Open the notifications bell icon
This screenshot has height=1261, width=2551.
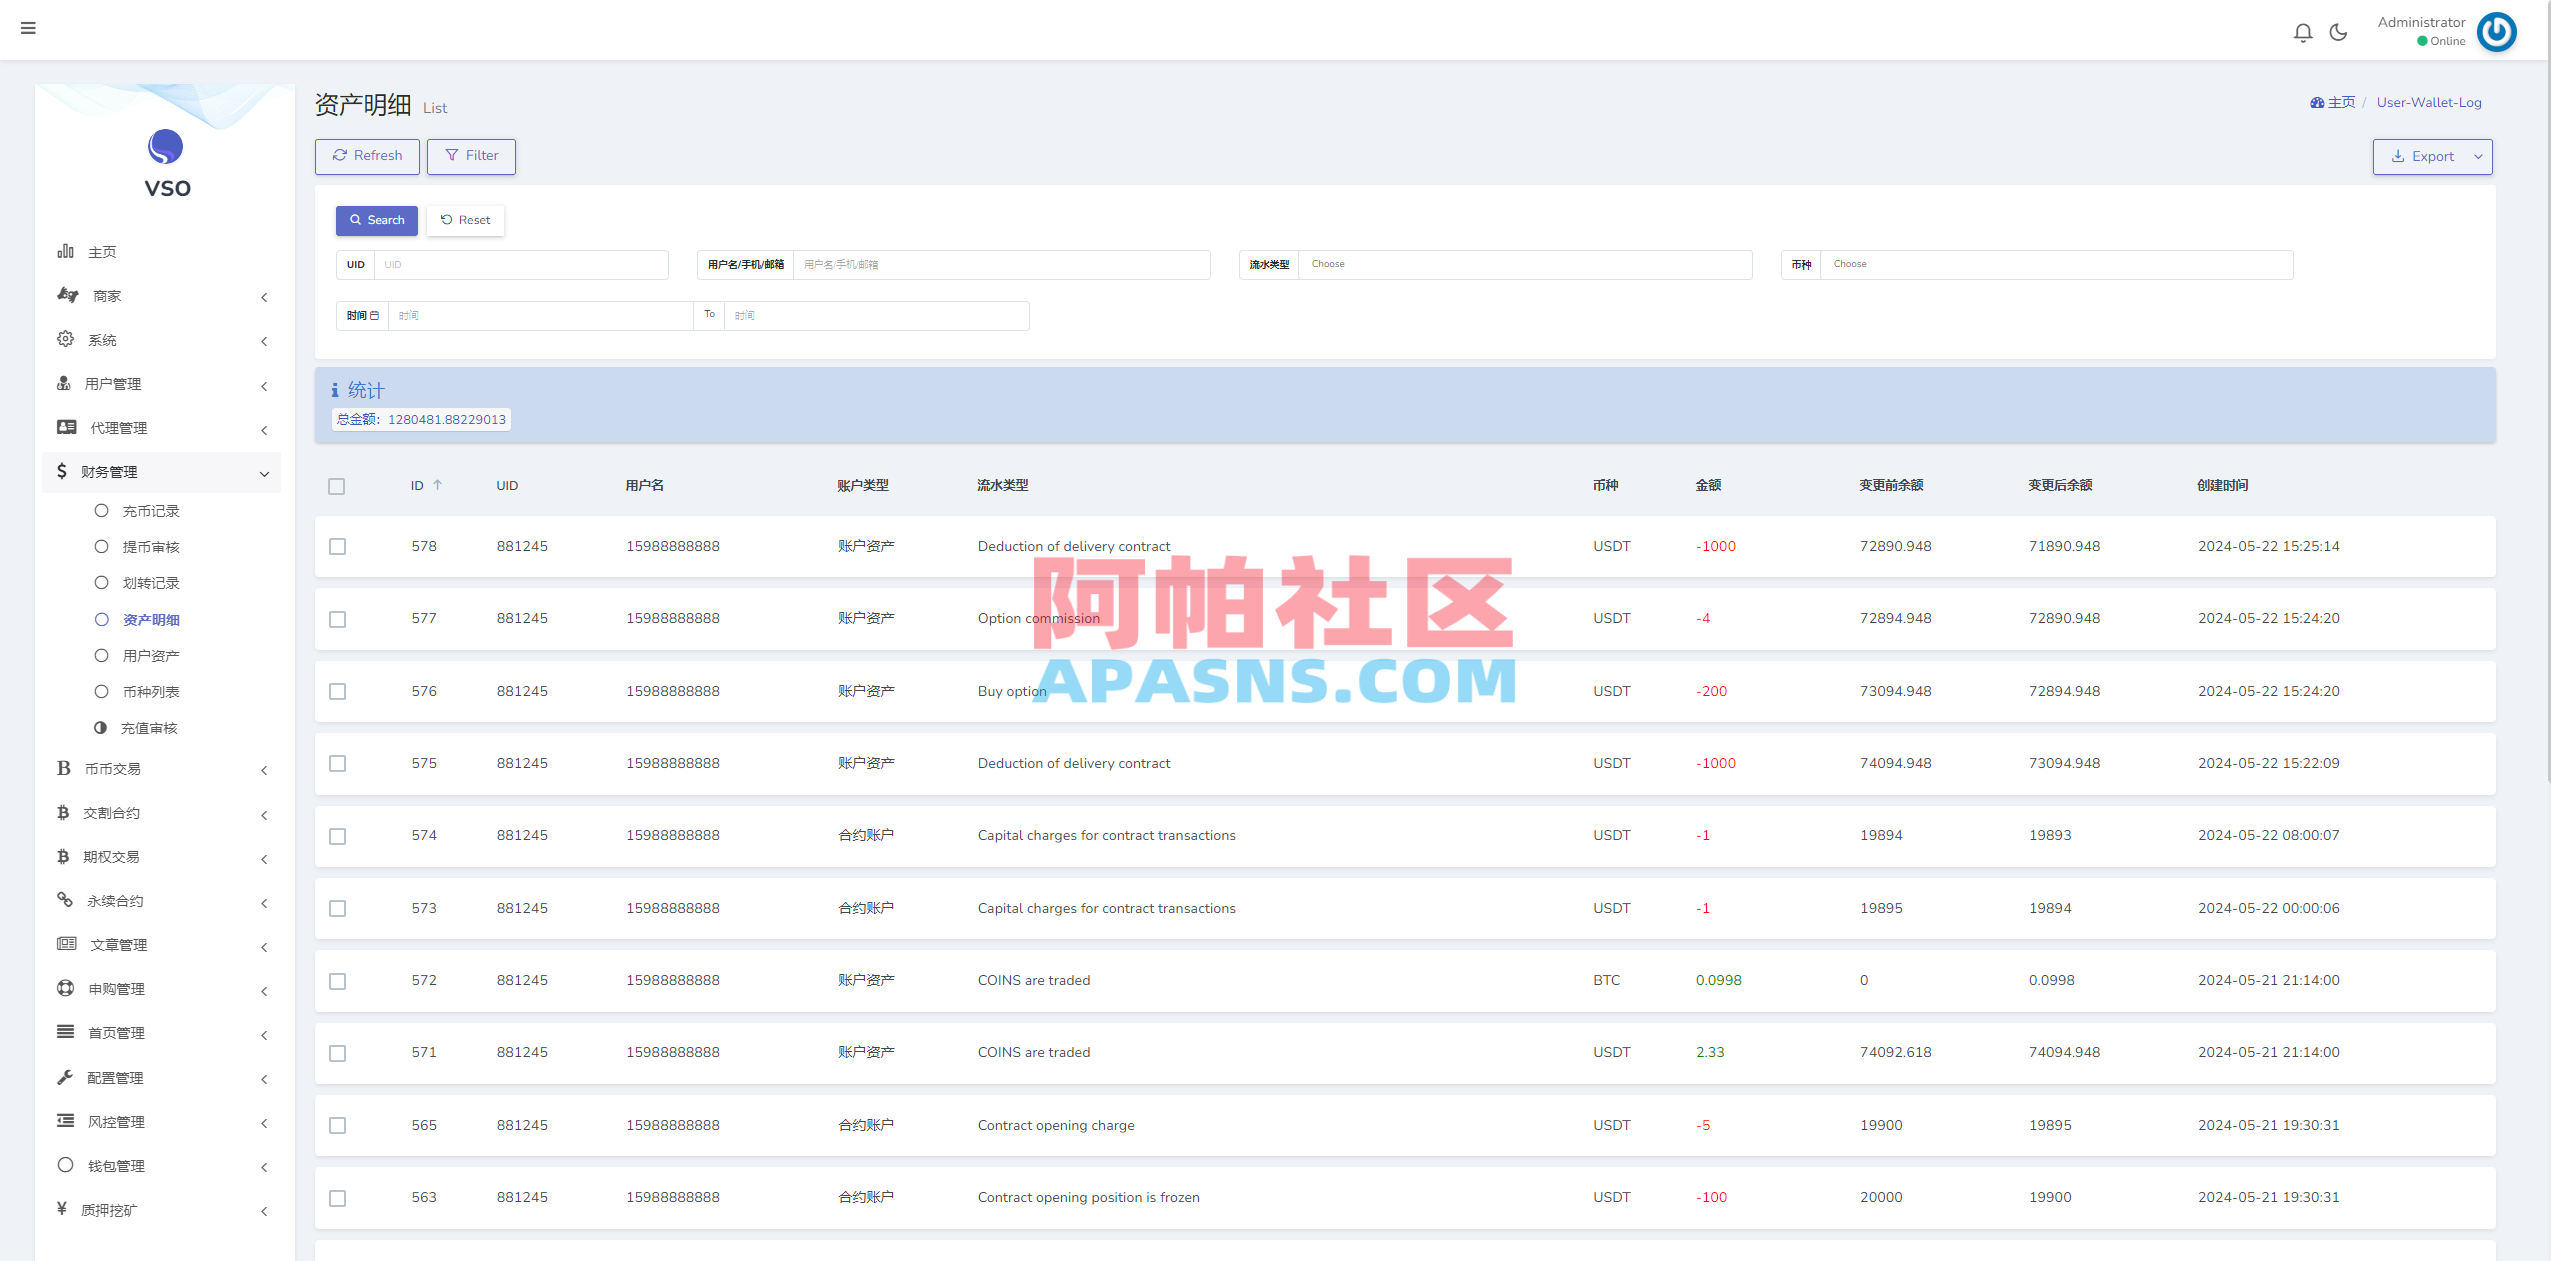tap(2303, 31)
